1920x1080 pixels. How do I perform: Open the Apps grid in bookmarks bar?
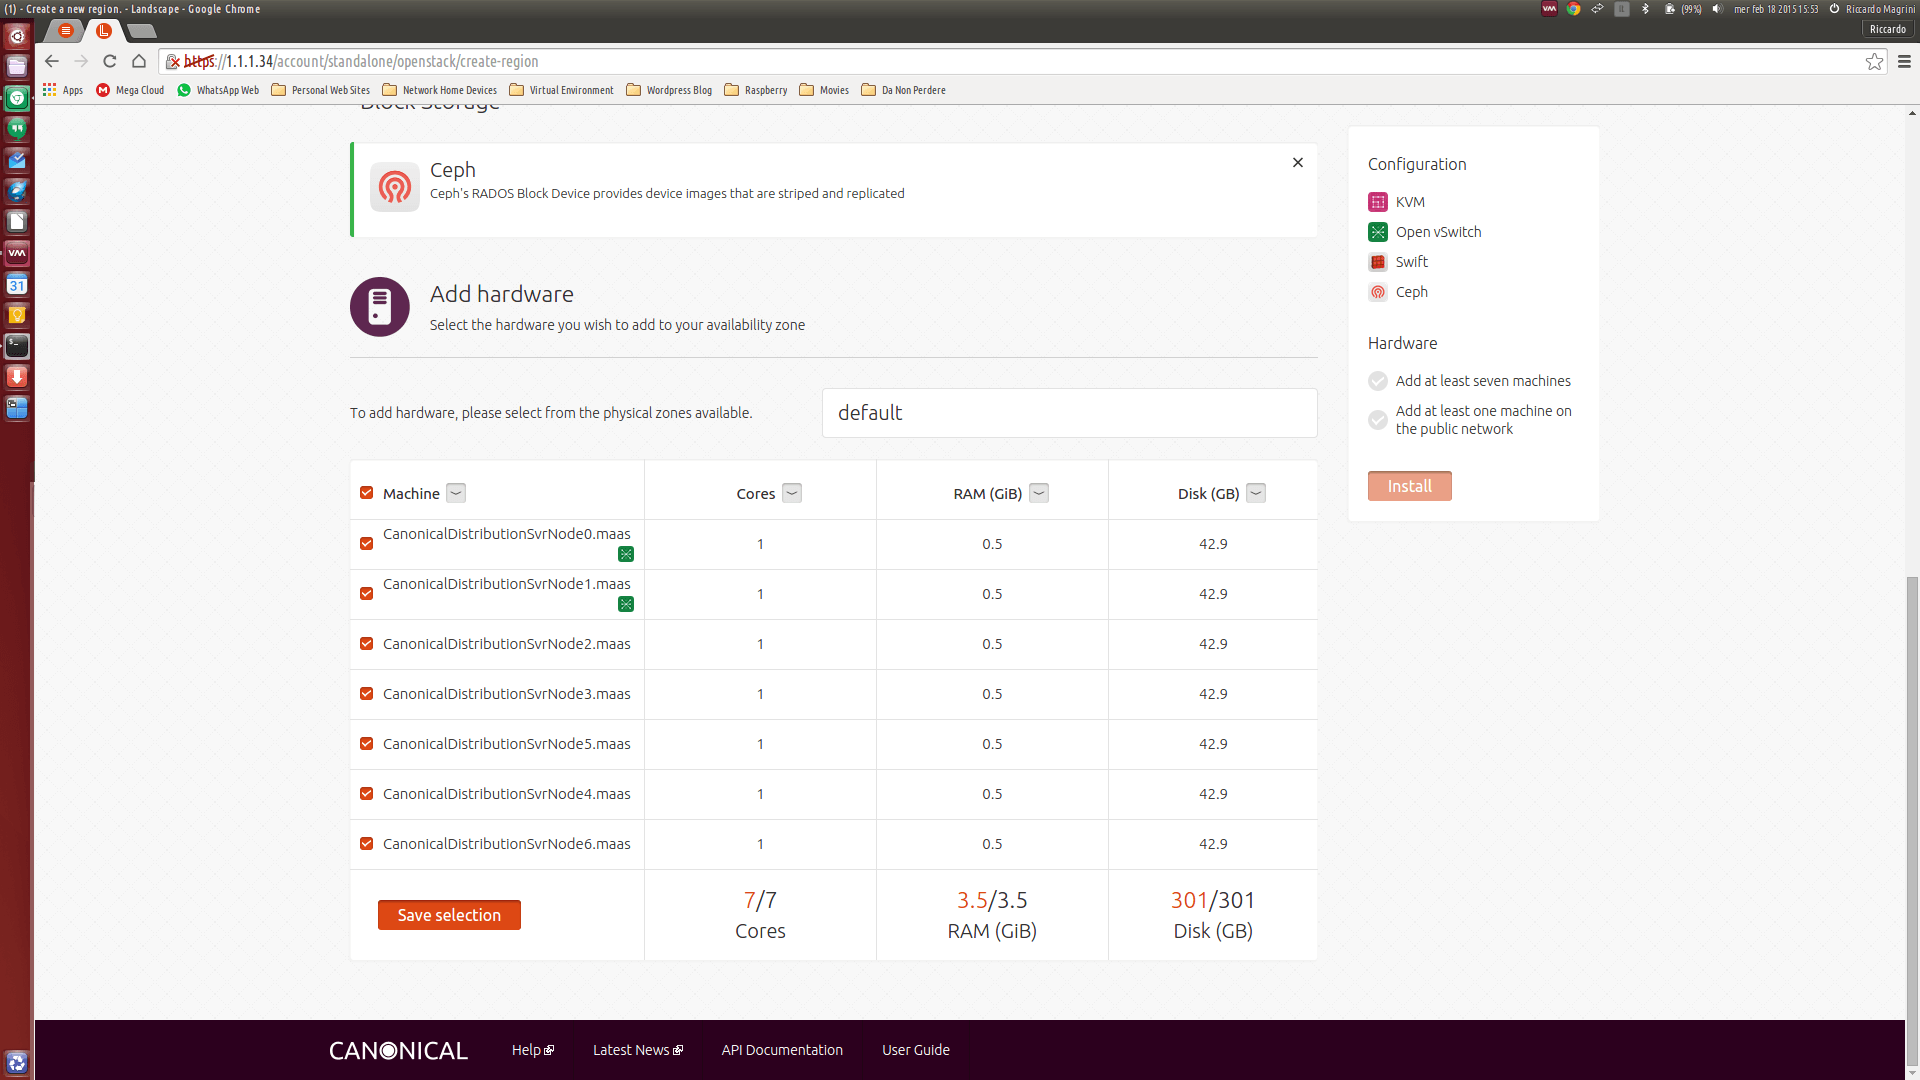pyautogui.click(x=62, y=90)
